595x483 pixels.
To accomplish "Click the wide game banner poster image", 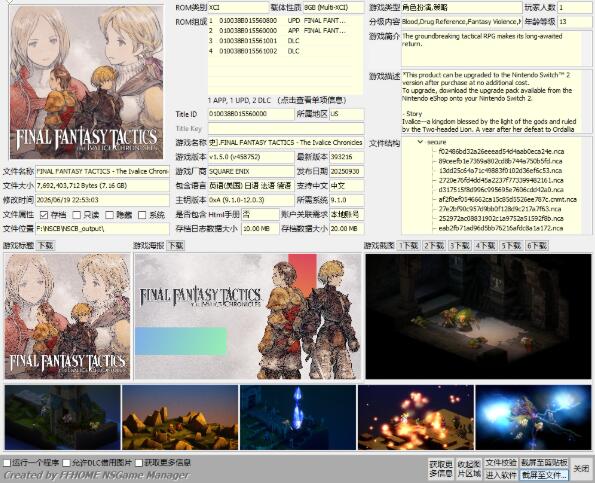I will pos(248,316).
